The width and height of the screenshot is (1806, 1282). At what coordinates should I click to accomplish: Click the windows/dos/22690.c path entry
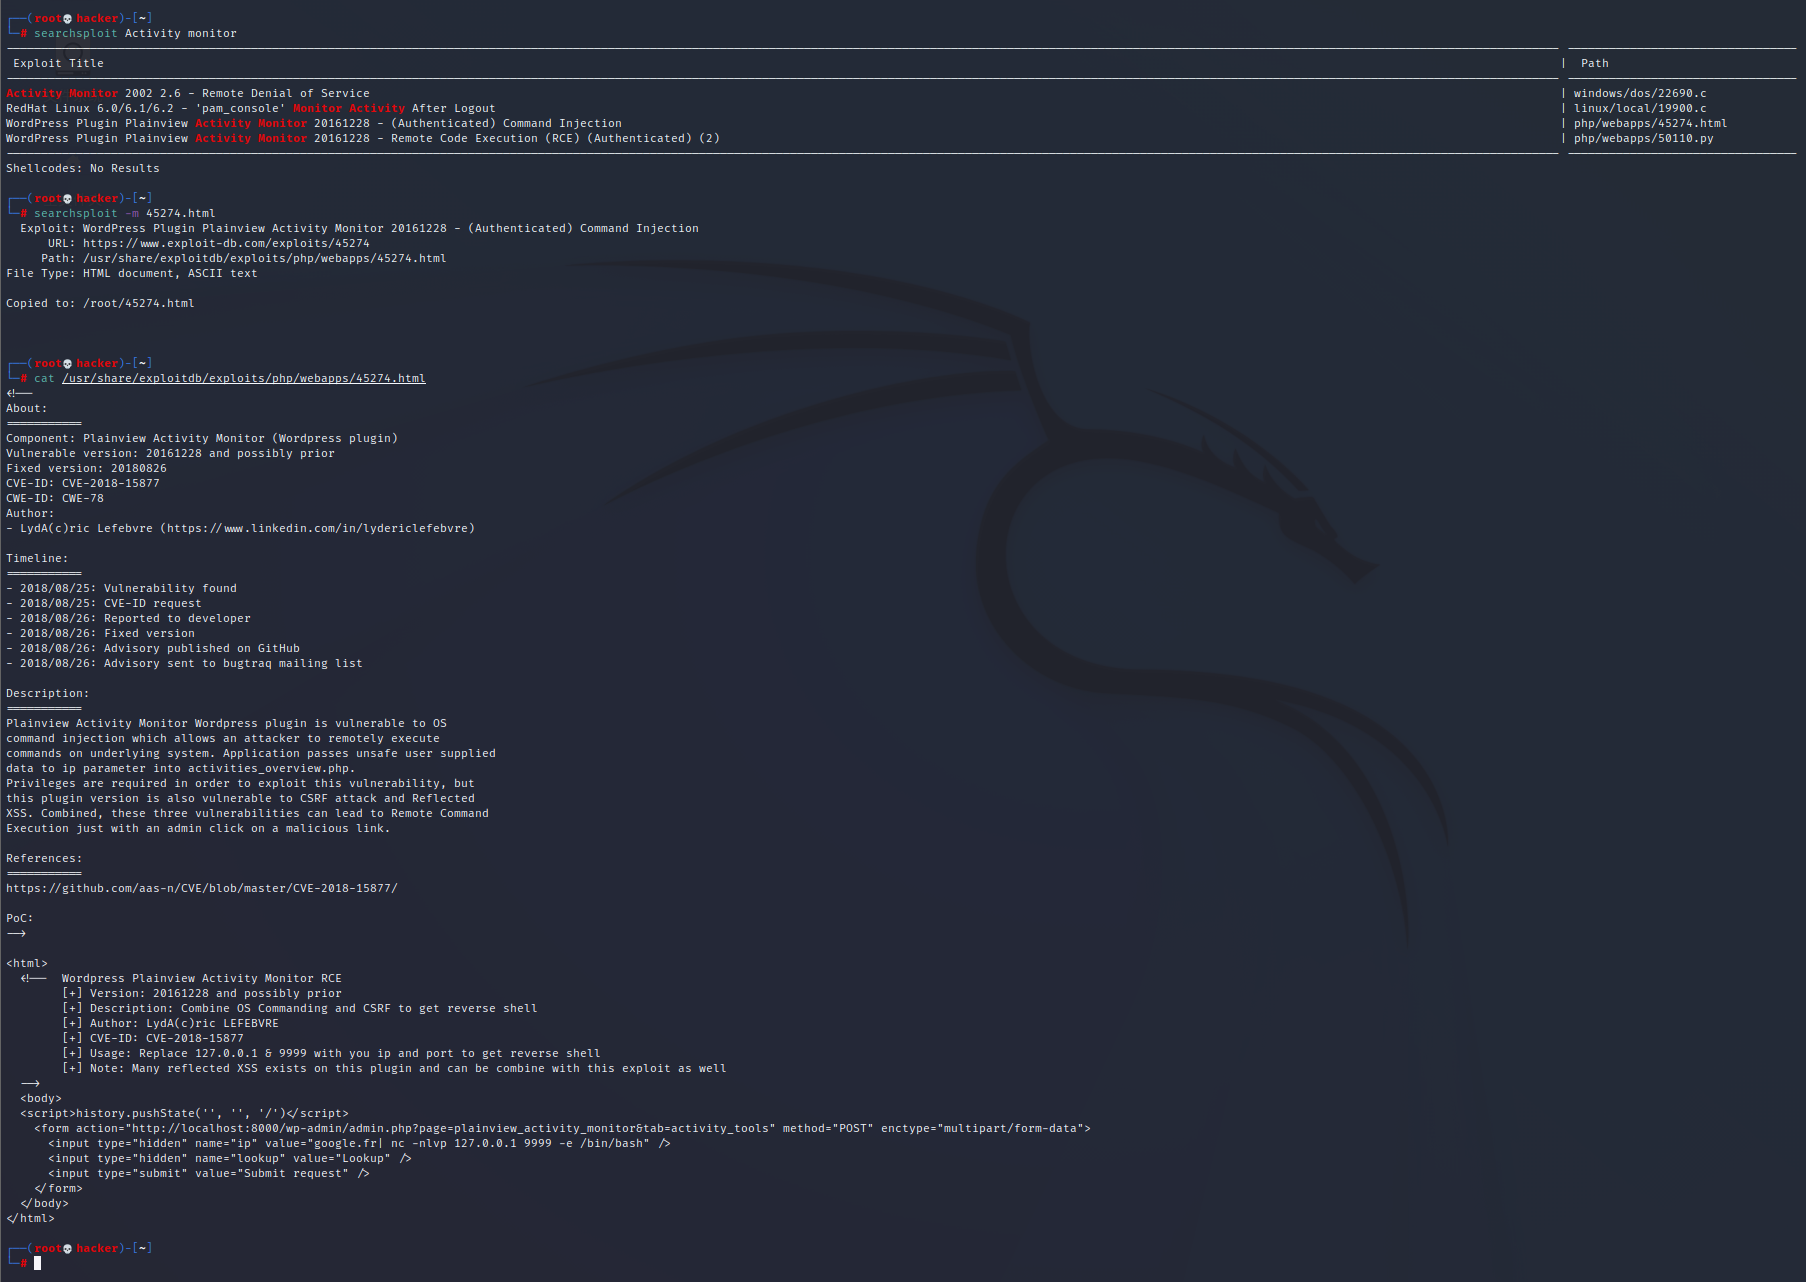1640,93
